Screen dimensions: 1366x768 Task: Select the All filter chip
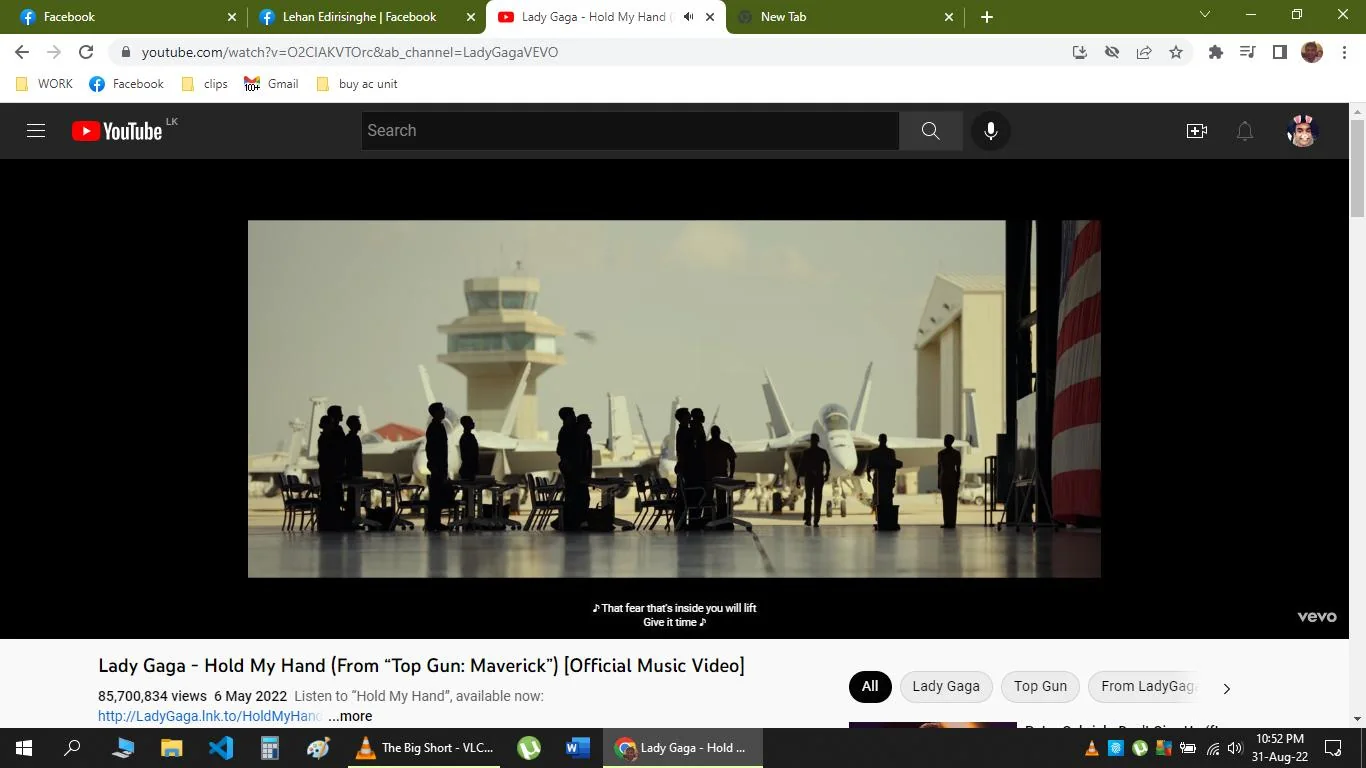pyautogui.click(x=870, y=686)
